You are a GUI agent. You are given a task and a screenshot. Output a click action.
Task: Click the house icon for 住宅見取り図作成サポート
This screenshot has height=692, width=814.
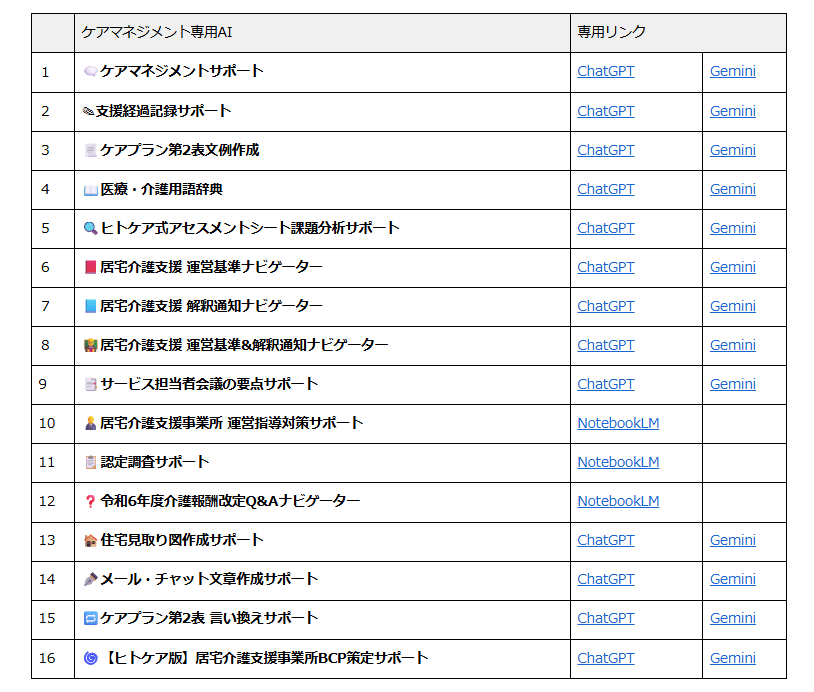(90, 540)
